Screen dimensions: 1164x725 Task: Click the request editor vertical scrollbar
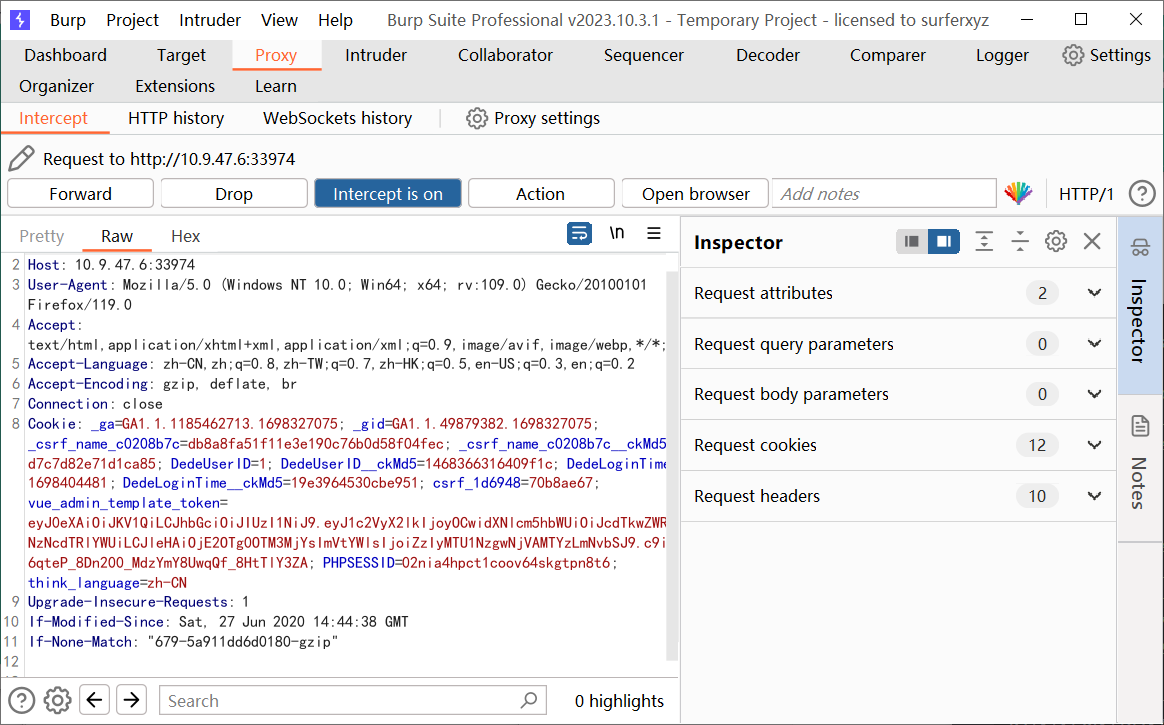point(672,465)
